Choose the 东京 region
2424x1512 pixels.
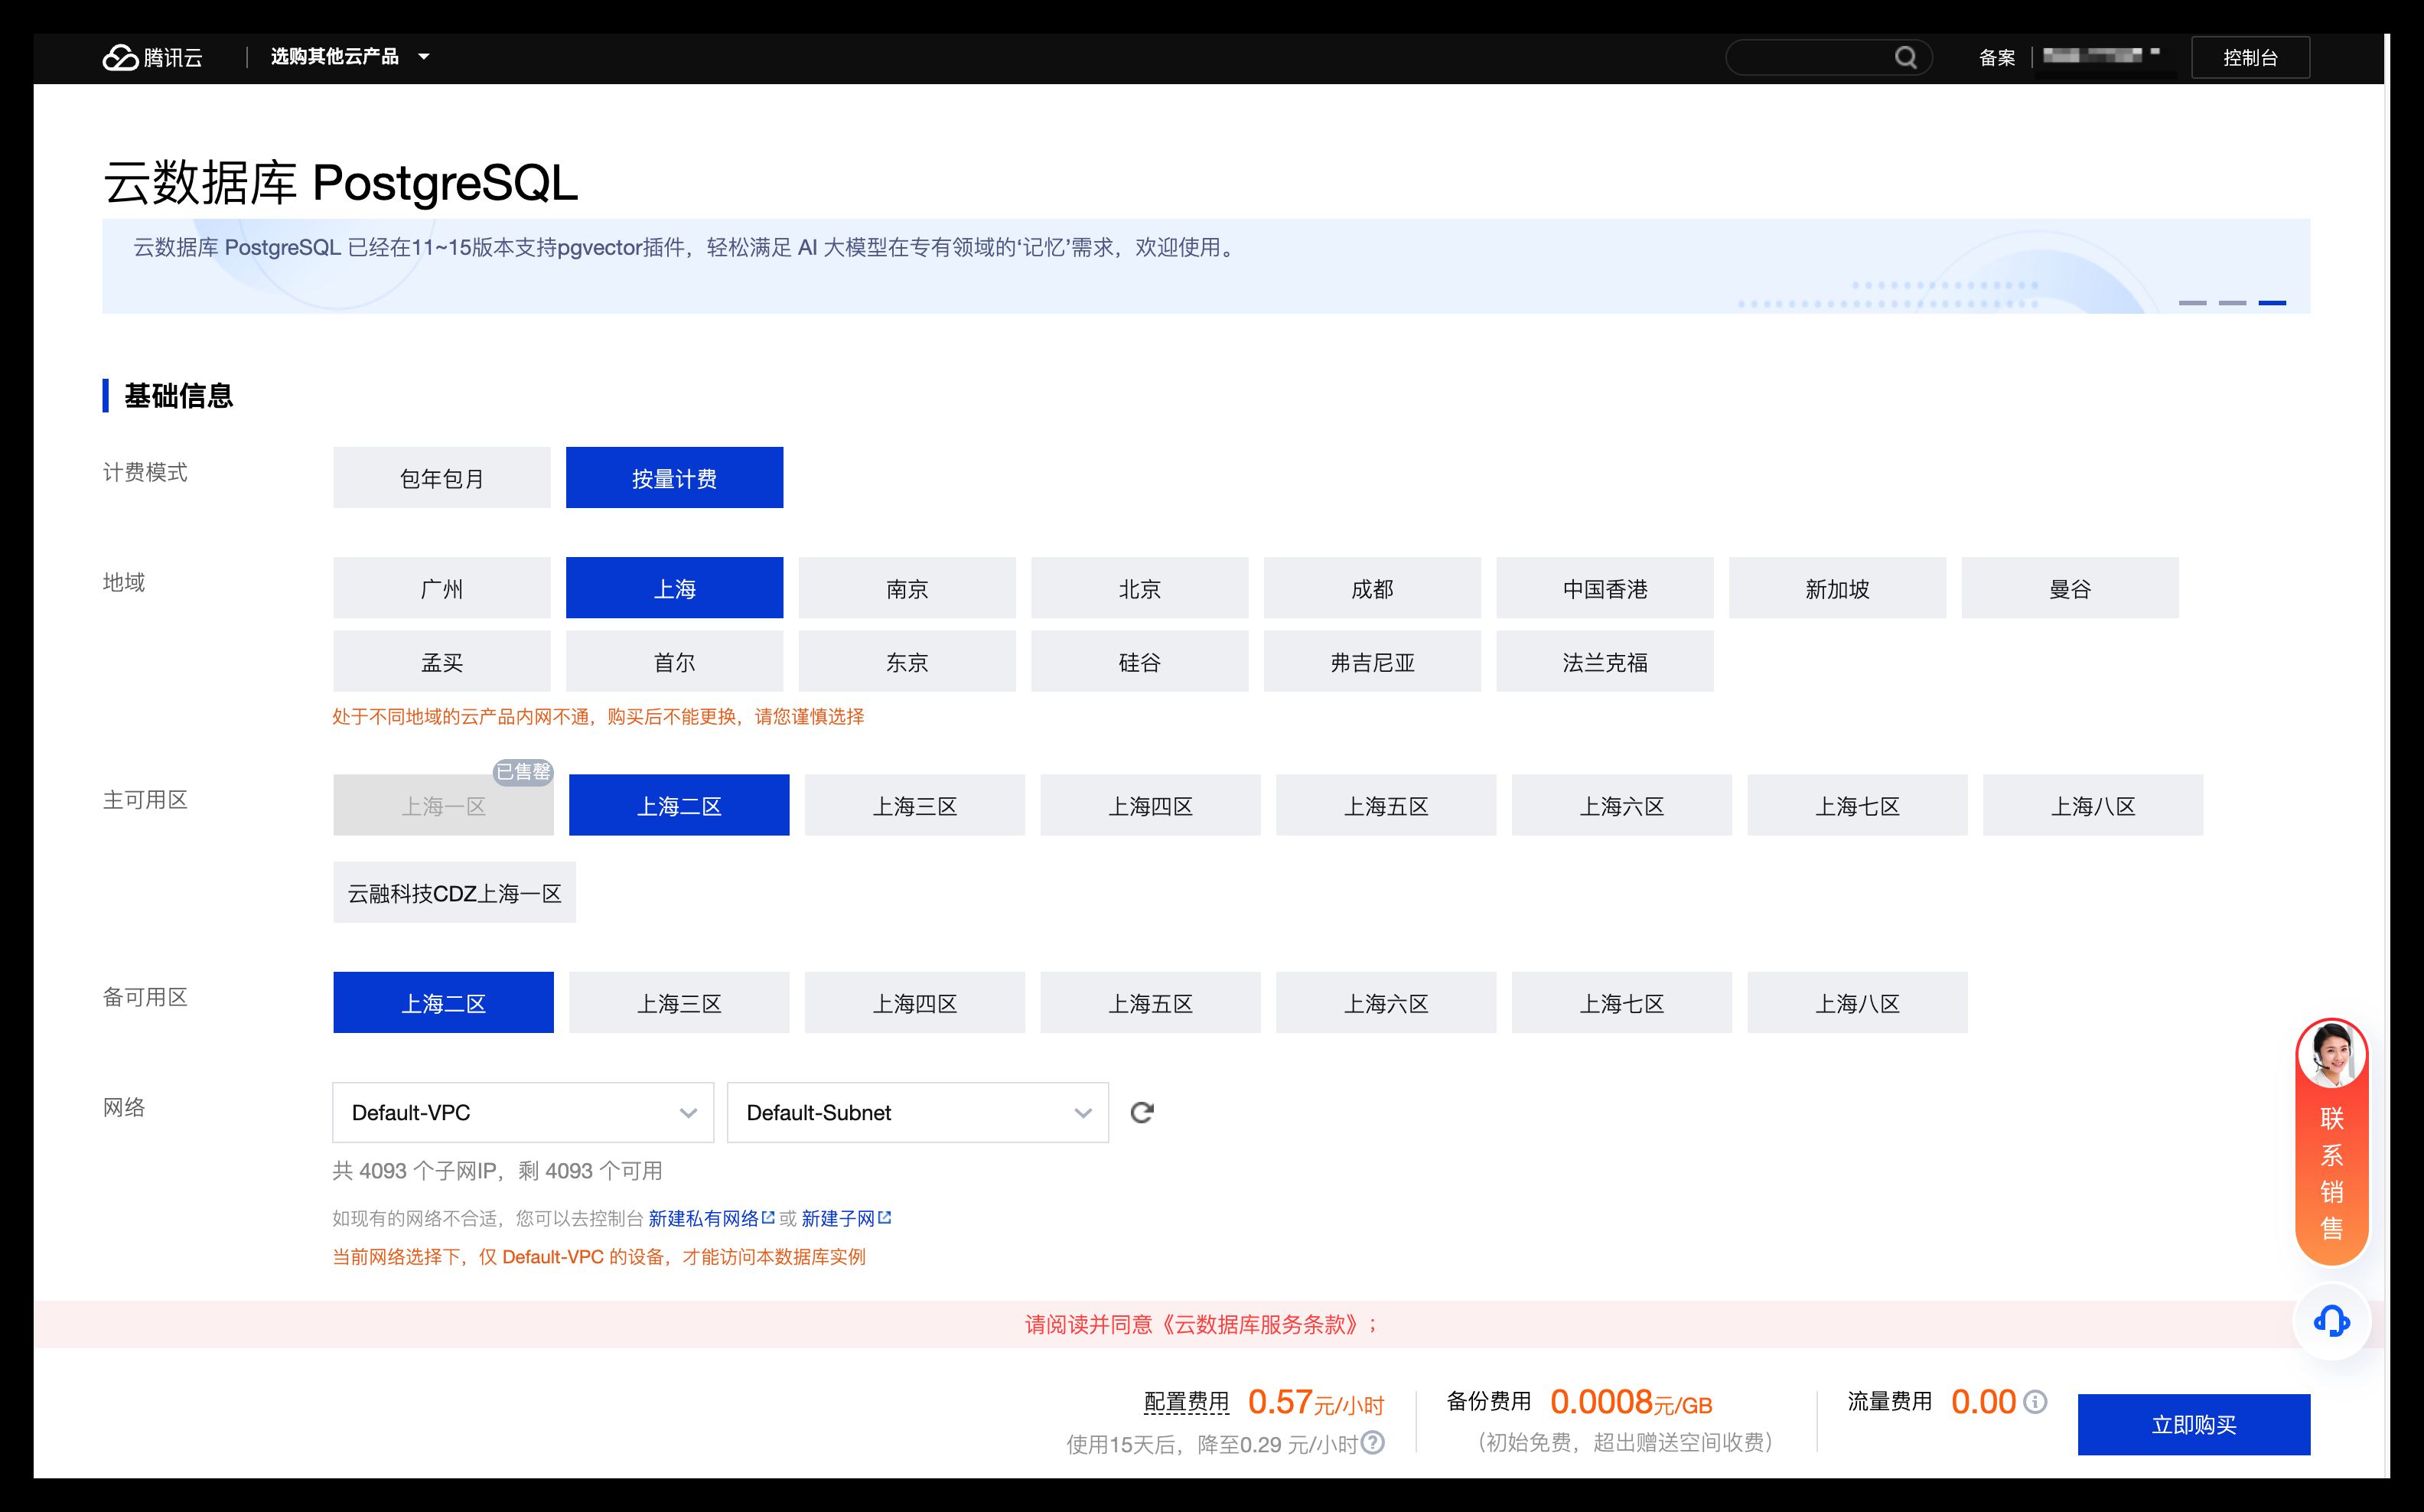(907, 661)
